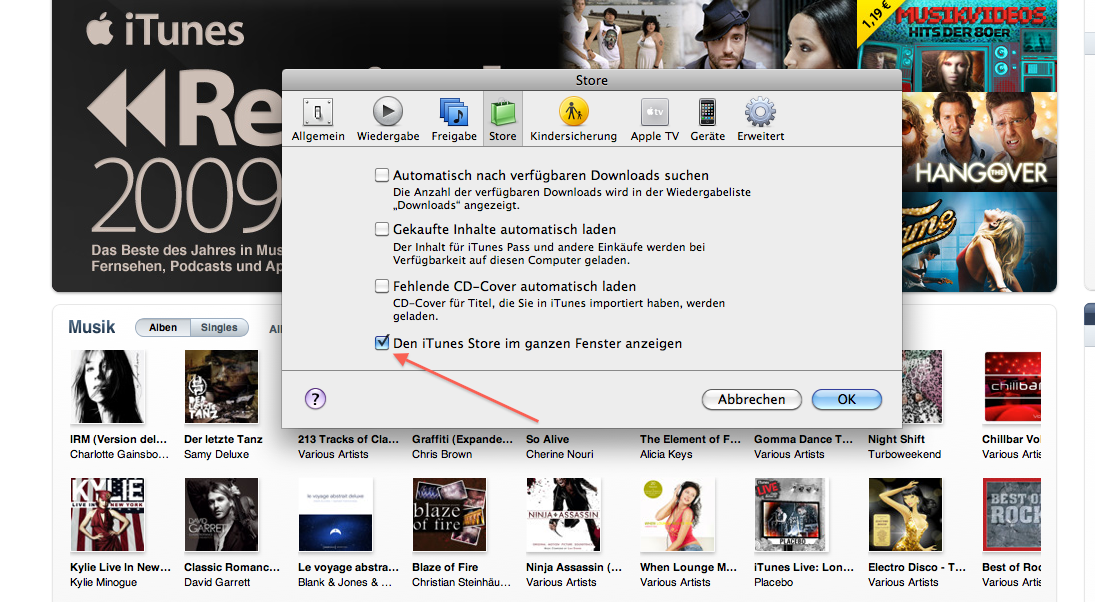Open the Blaze of Fire album cover
Image resolution: width=1095 pixels, height=602 pixels.
(449, 515)
